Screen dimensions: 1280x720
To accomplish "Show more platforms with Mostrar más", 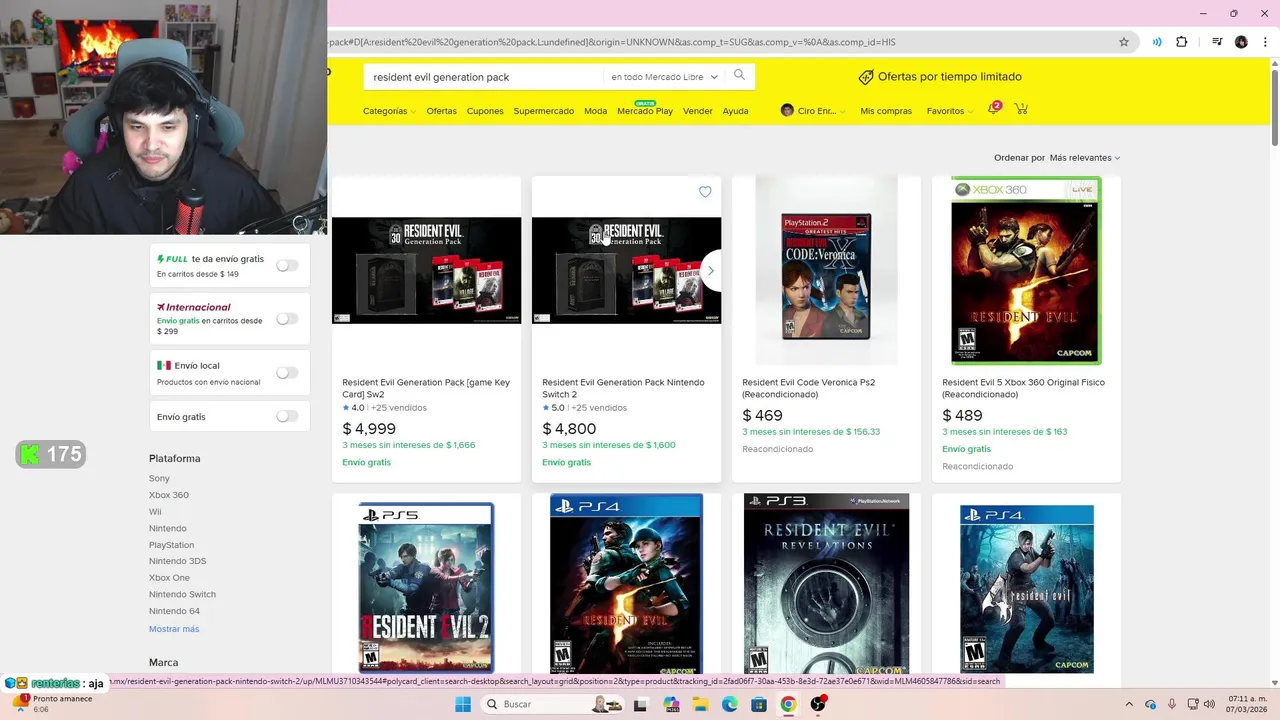I will pos(174,629).
